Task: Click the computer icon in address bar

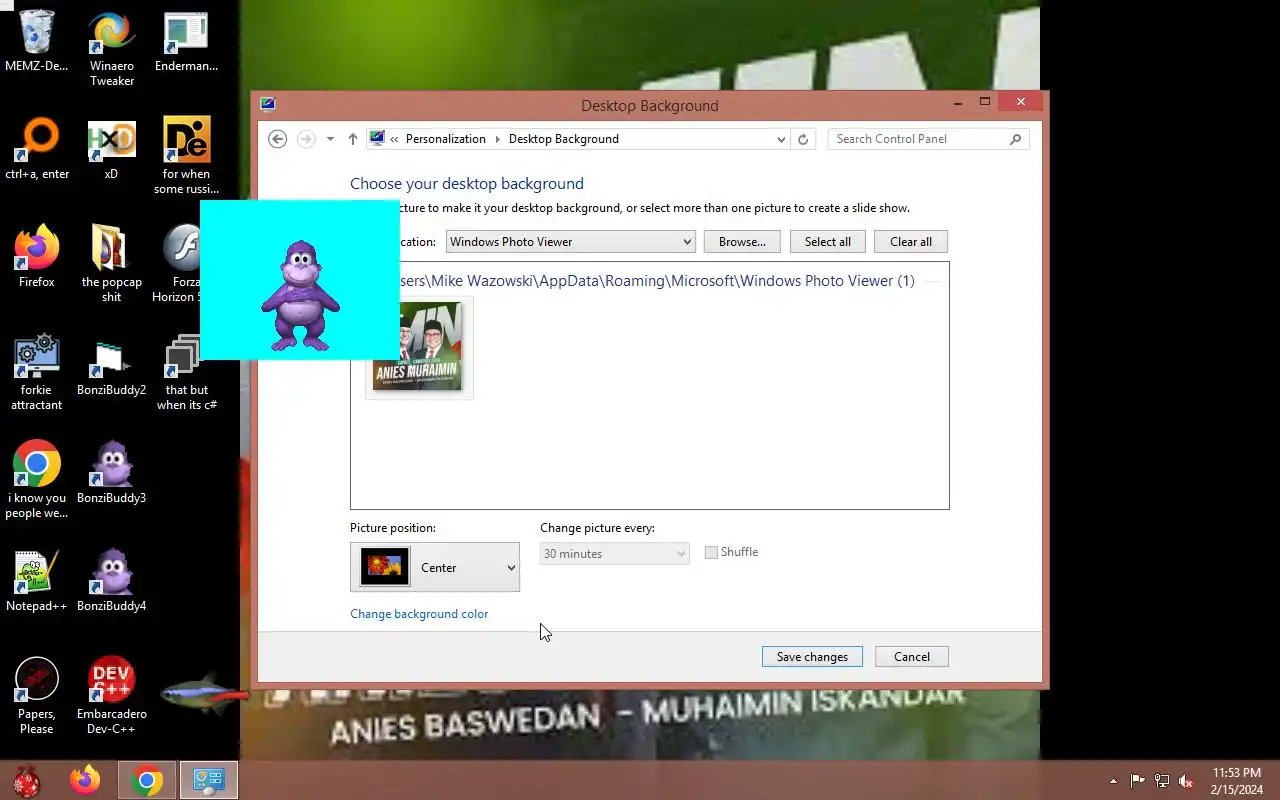Action: point(377,139)
